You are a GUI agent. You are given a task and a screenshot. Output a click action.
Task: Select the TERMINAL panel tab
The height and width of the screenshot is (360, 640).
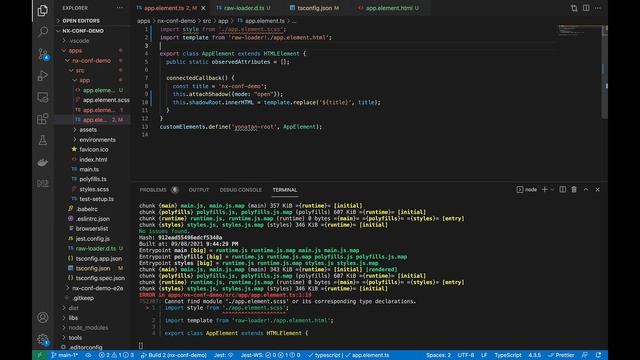(285, 190)
